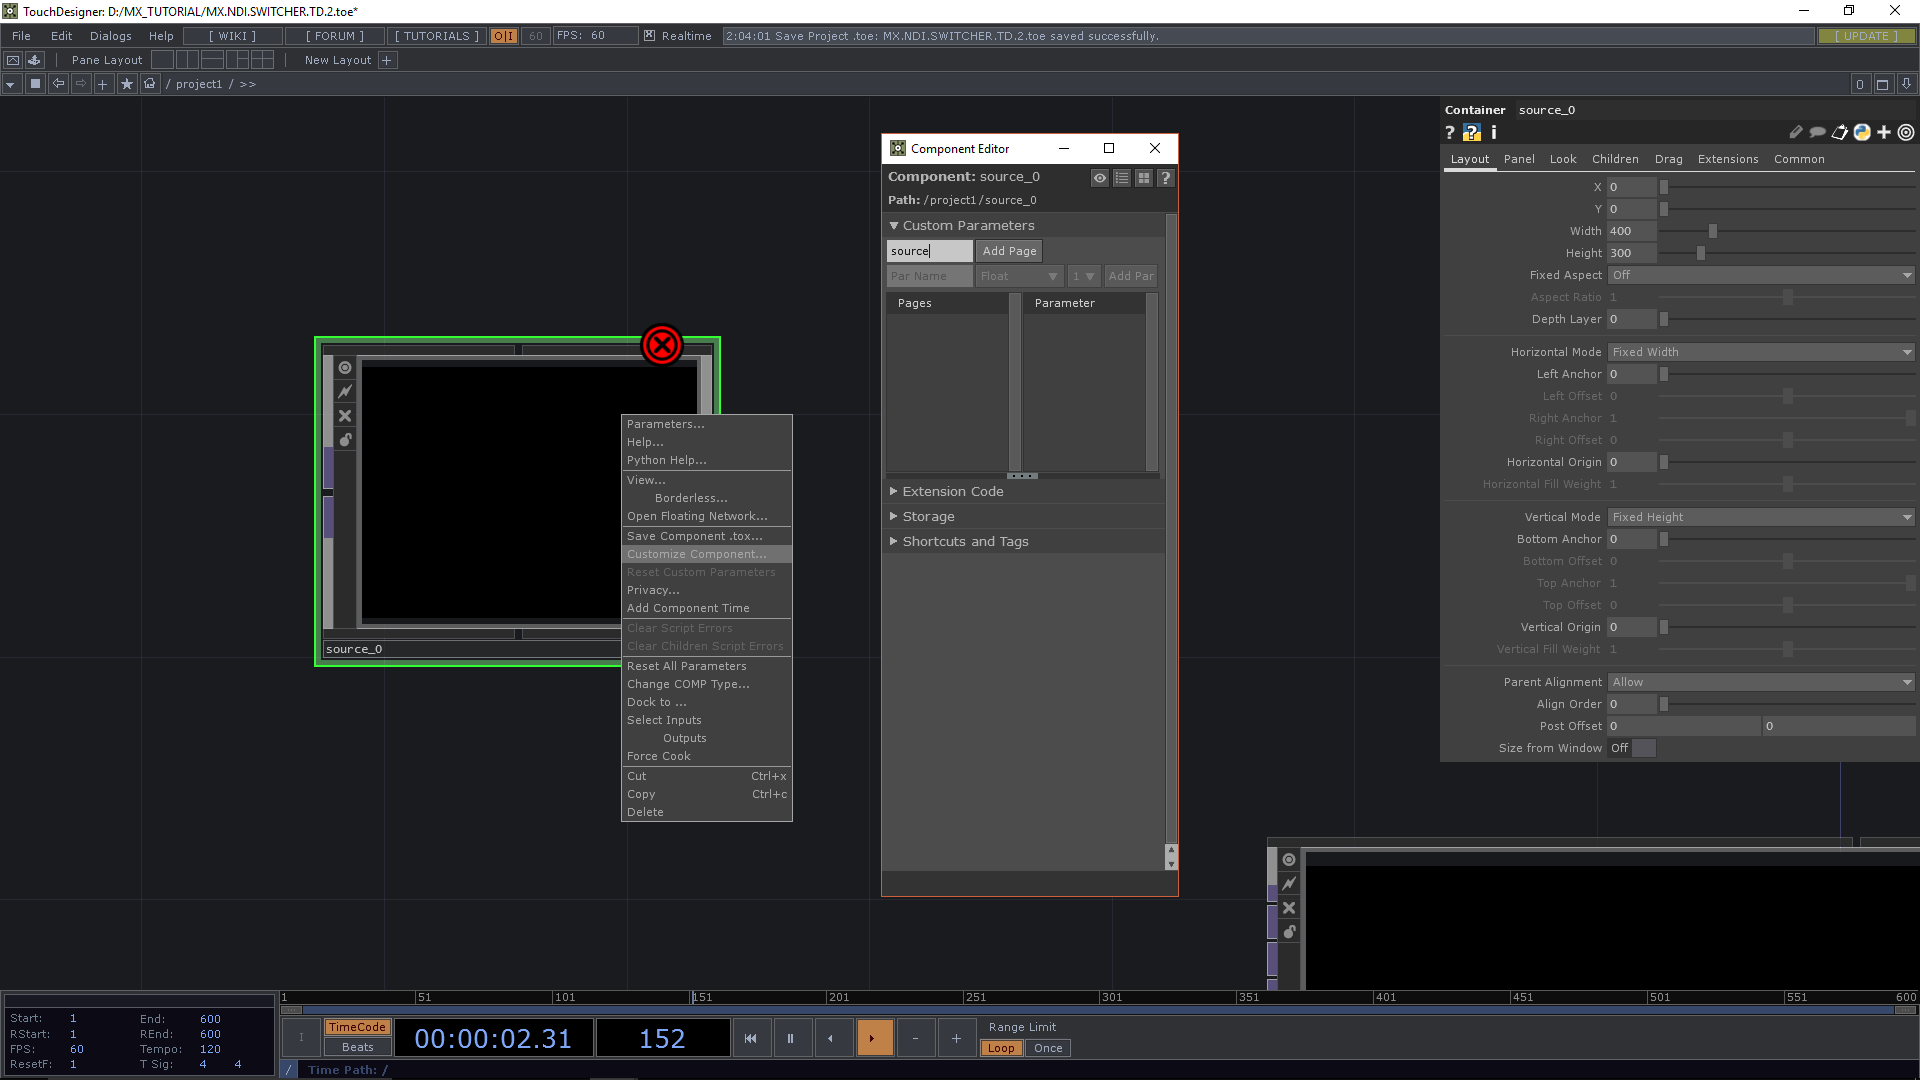1920x1080 pixels.
Task: Choose Save Component .tox... from context menu
Action: pos(706,536)
